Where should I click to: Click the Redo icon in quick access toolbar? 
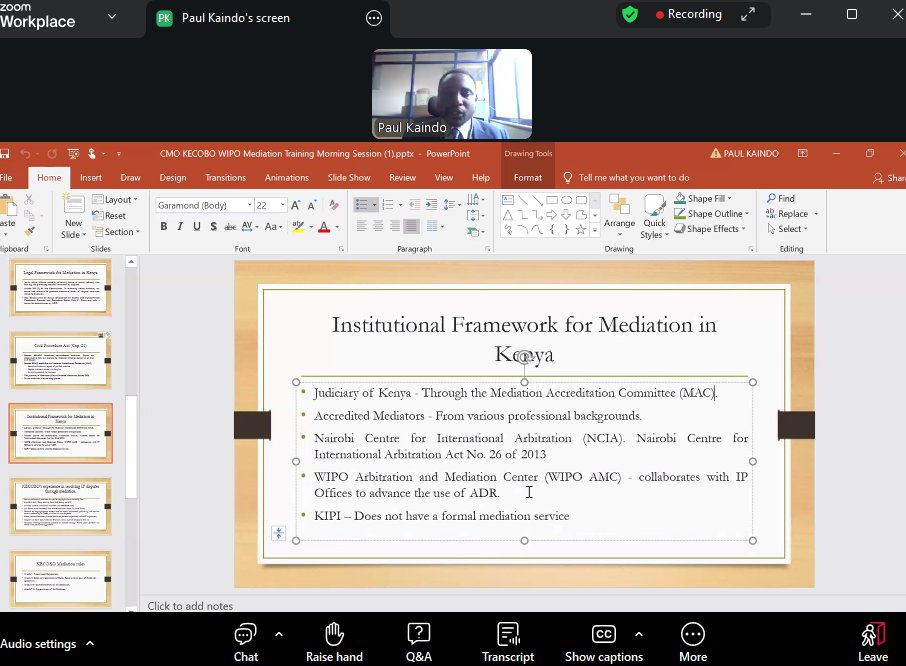[x=52, y=154]
